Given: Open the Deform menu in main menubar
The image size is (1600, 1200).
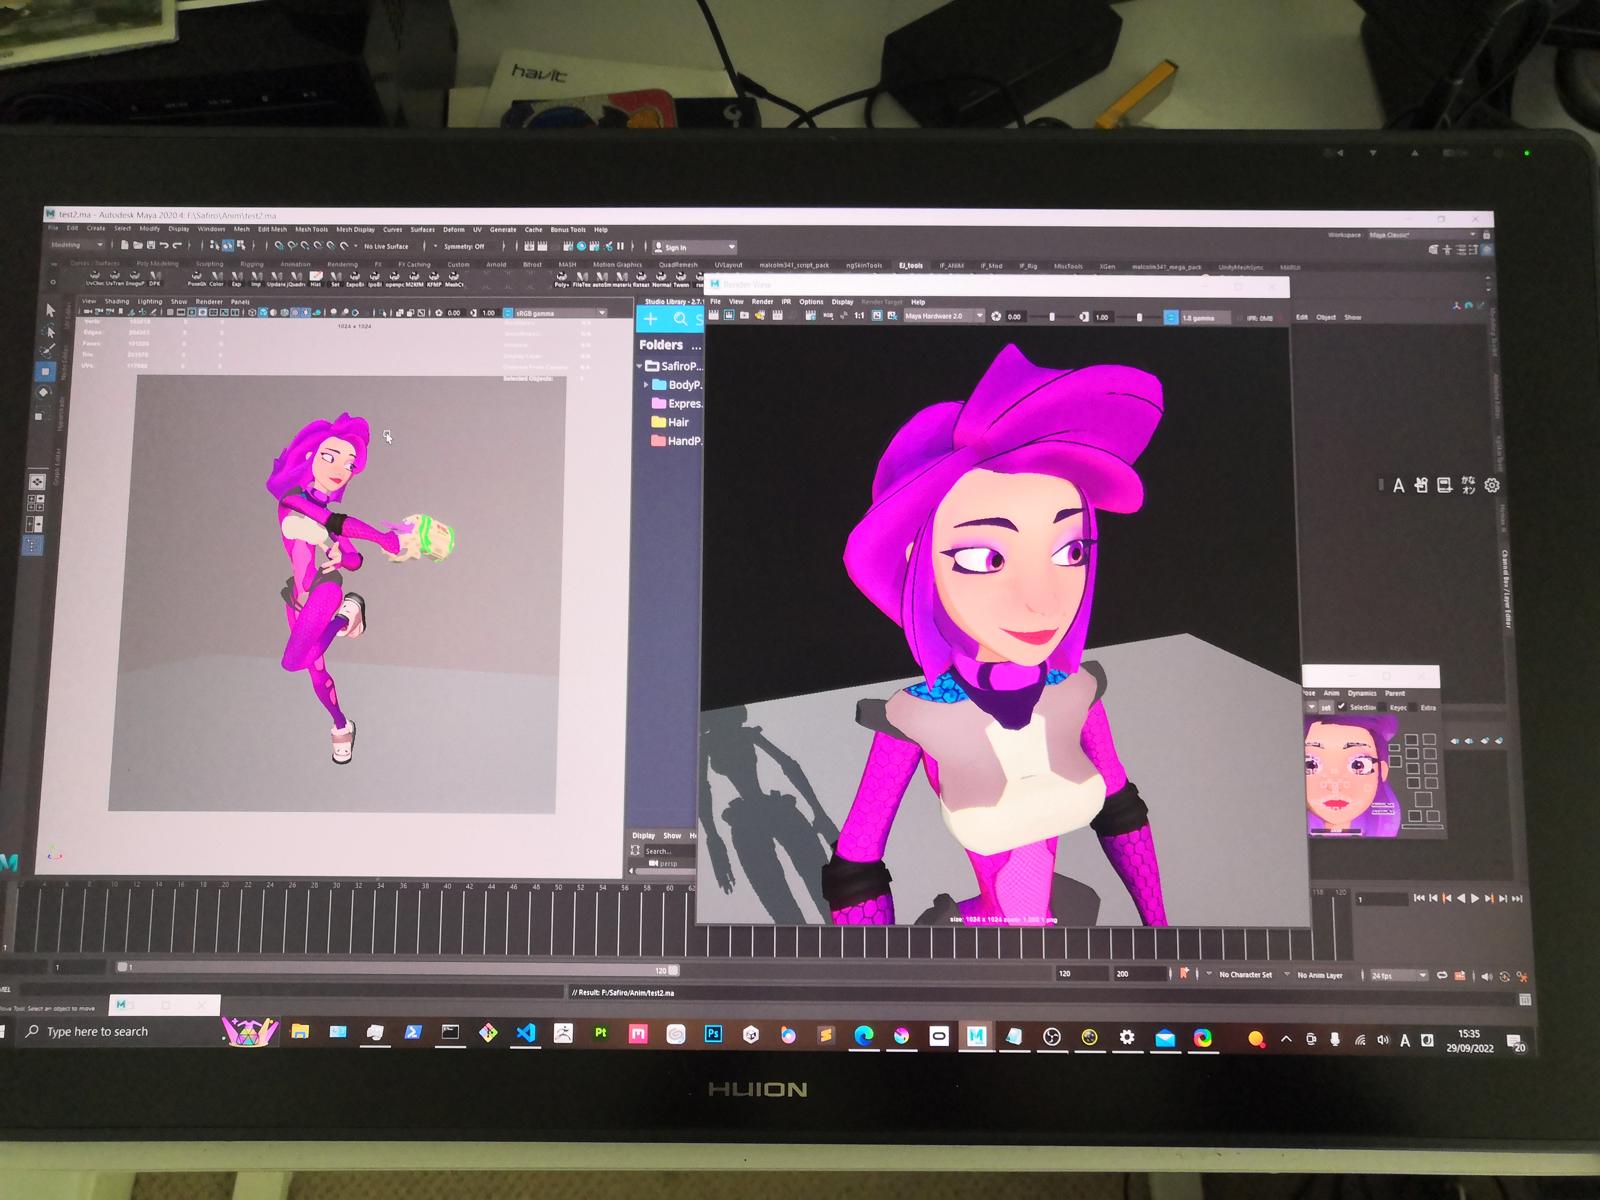Looking at the screenshot, I should 454,229.
